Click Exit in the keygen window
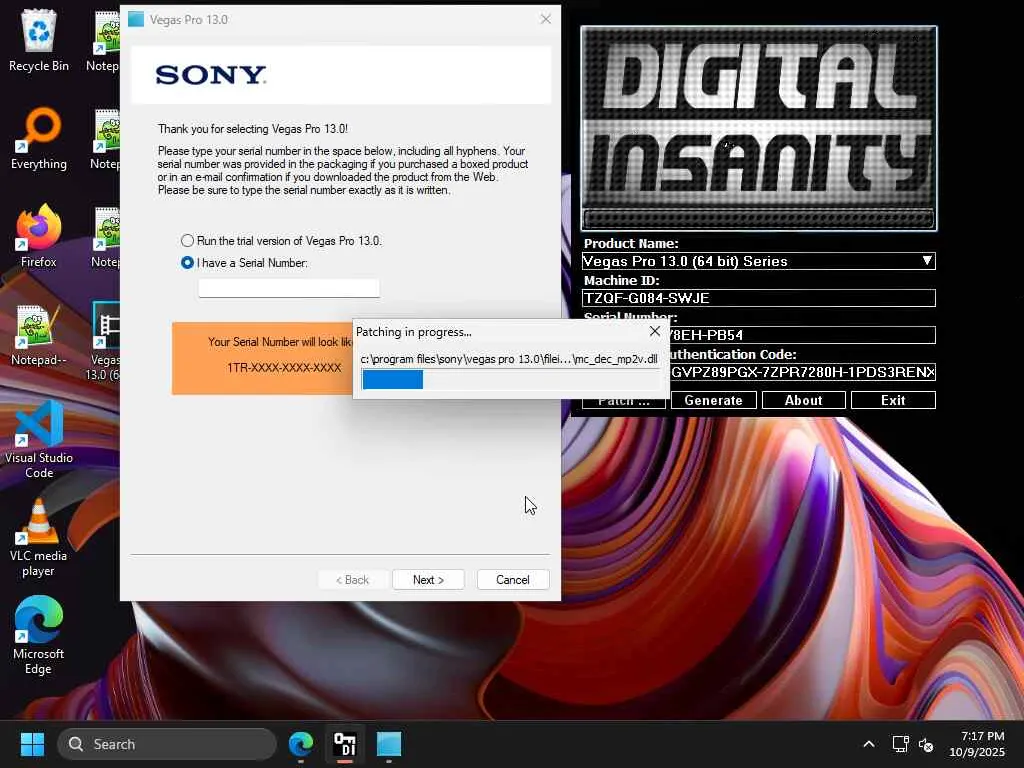This screenshot has width=1024, height=768. click(x=893, y=400)
